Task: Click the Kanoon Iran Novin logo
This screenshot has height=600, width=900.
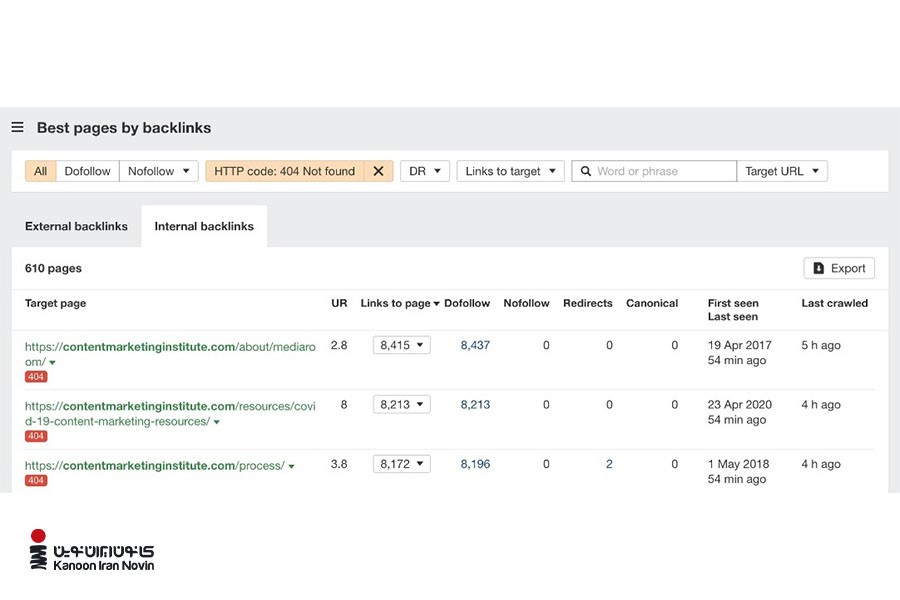Action: tap(92, 551)
